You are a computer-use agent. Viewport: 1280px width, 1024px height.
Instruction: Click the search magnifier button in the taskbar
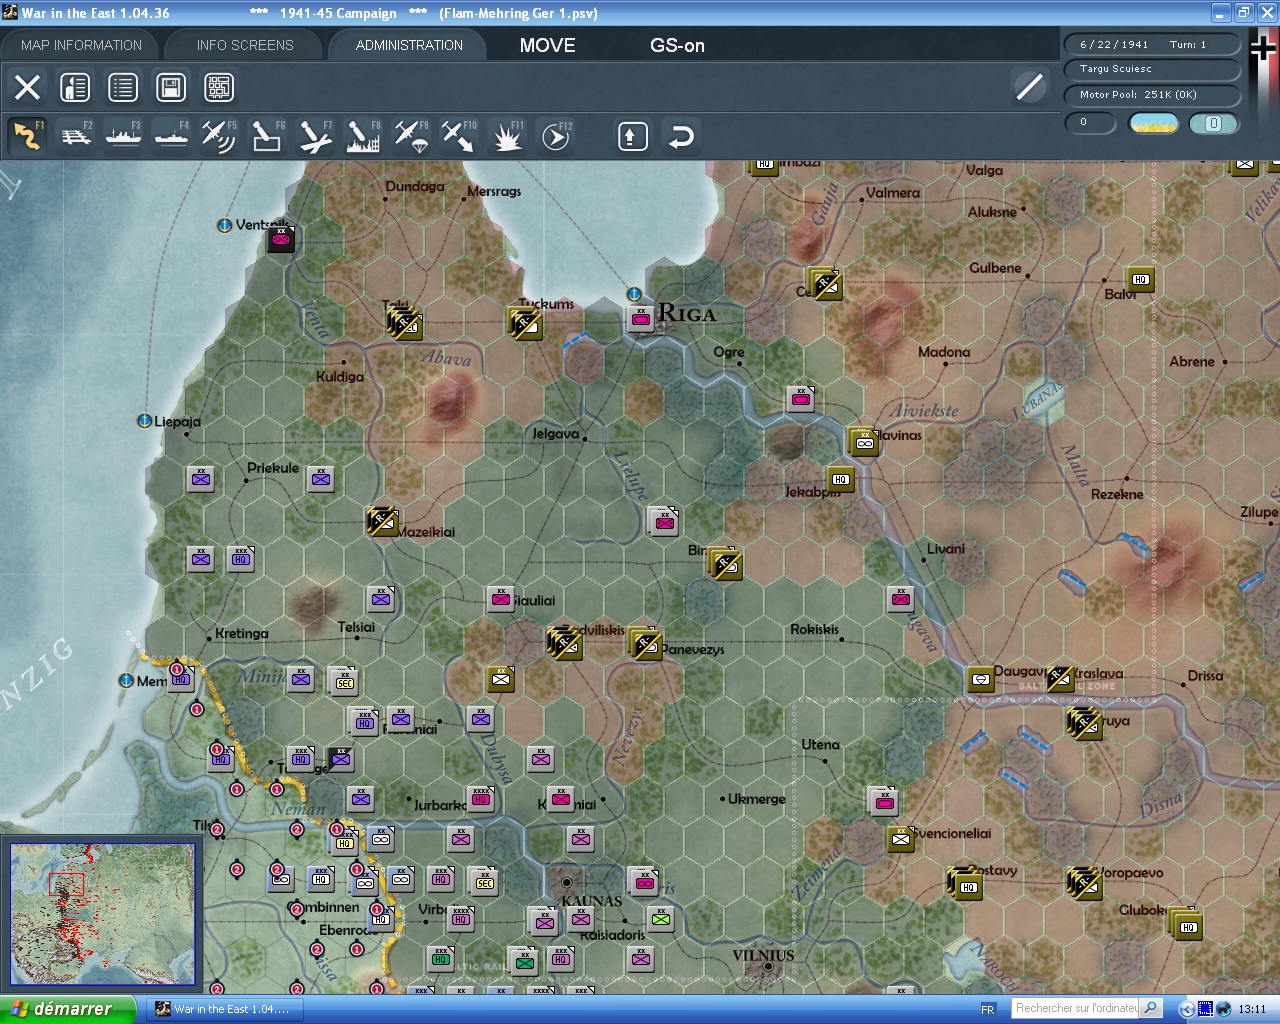1151,1008
